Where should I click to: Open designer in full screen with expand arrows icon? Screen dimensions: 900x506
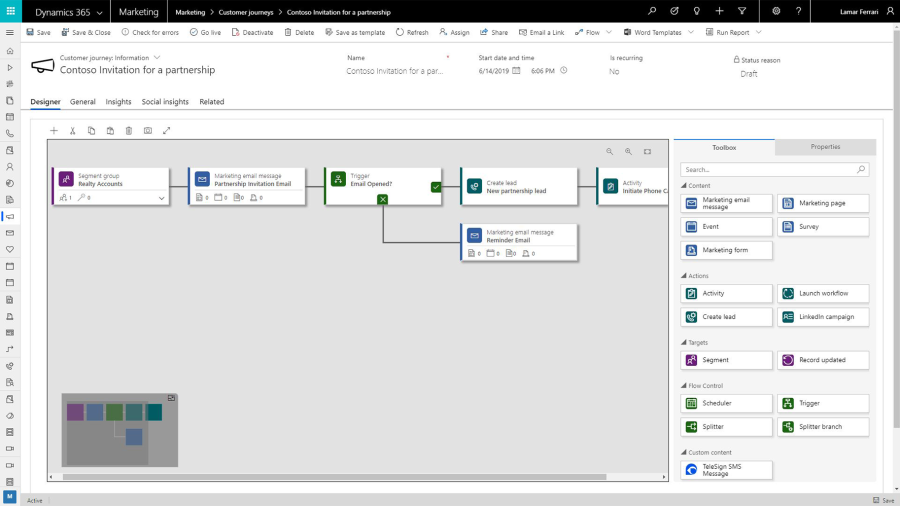[x=166, y=131]
